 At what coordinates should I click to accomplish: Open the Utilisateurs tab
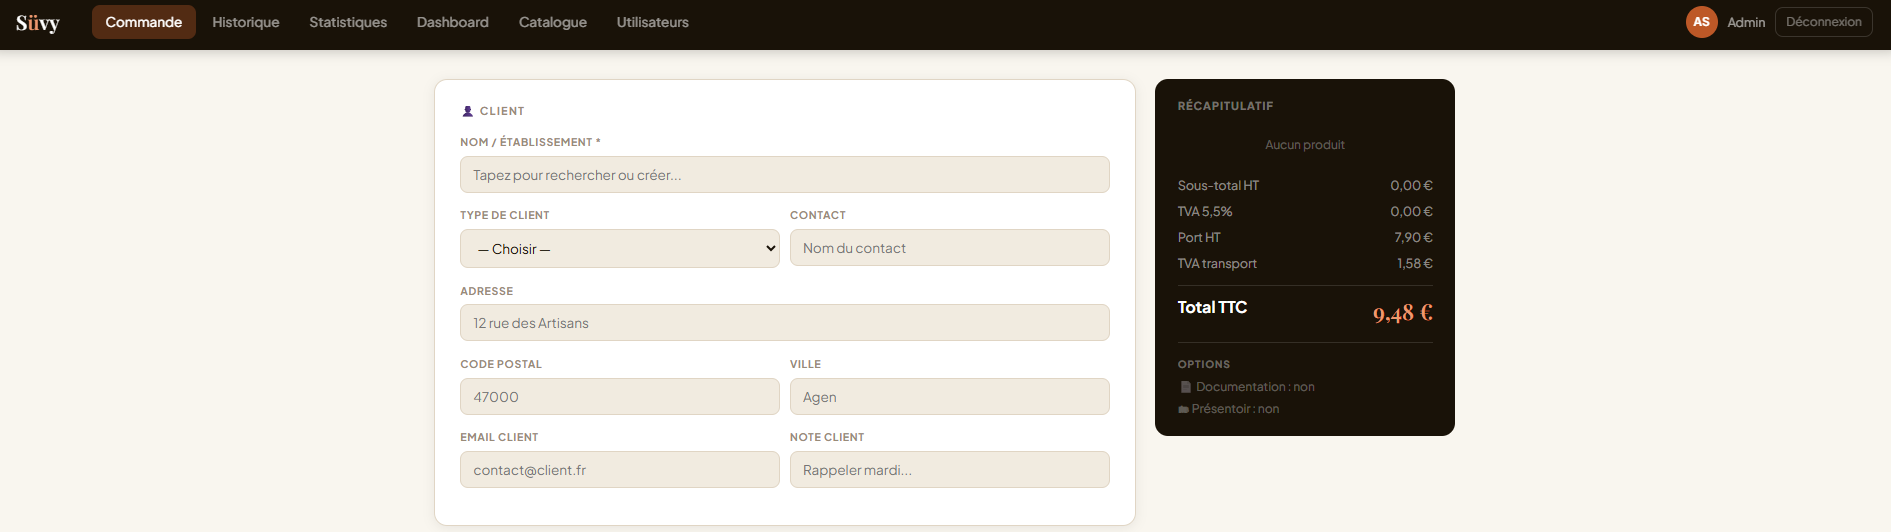tap(653, 22)
